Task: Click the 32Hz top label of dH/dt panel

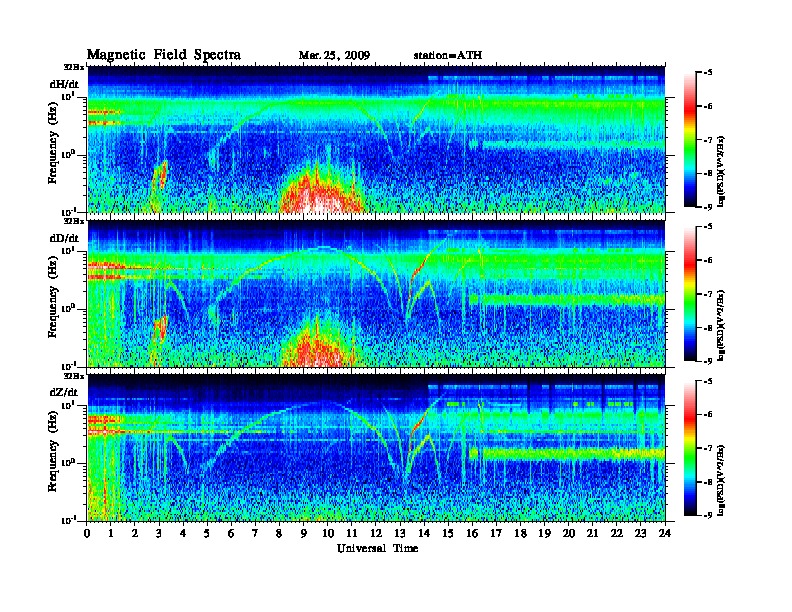Action: click(x=74, y=66)
